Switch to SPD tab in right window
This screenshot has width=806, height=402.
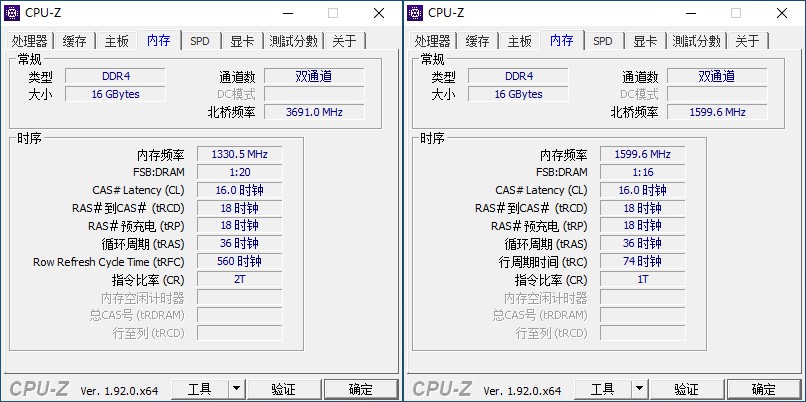[603, 41]
